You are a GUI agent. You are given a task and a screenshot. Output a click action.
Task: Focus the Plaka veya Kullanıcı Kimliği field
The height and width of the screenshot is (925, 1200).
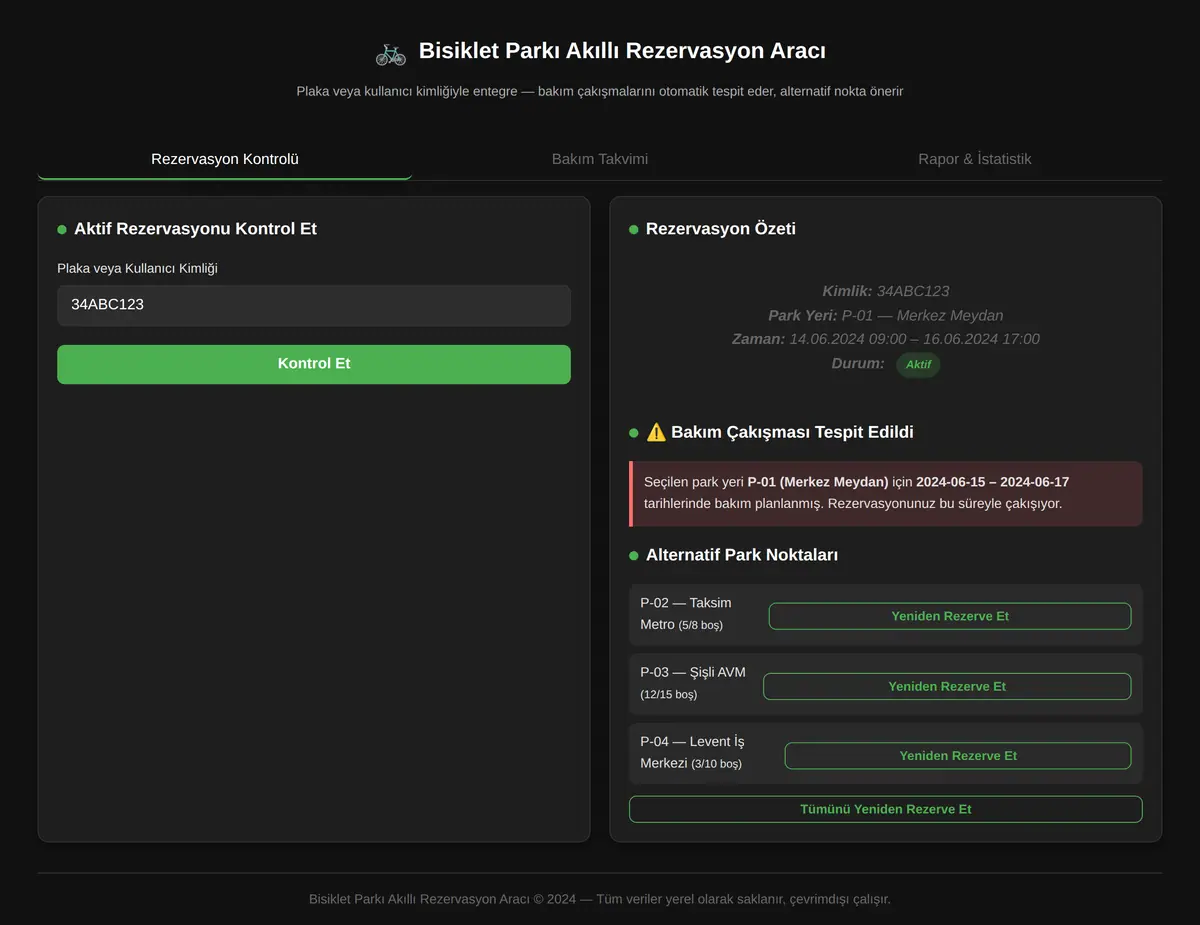coord(314,305)
